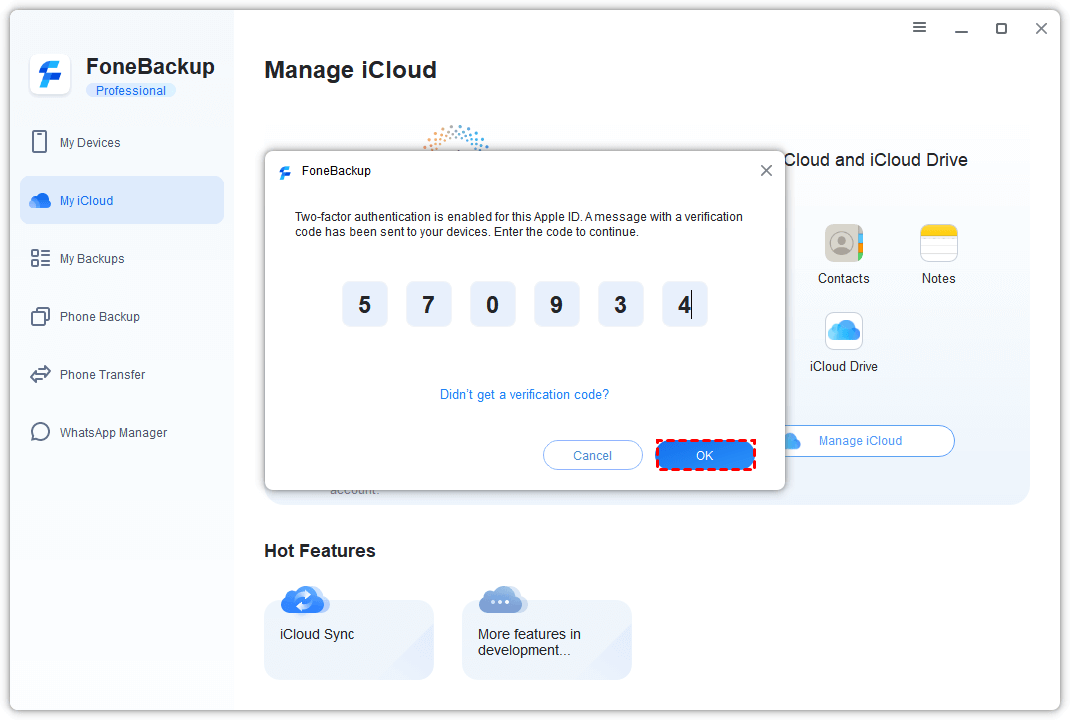Close the FoneBackup main window
Image resolution: width=1070 pixels, height=720 pixels.
(1041, 28)
